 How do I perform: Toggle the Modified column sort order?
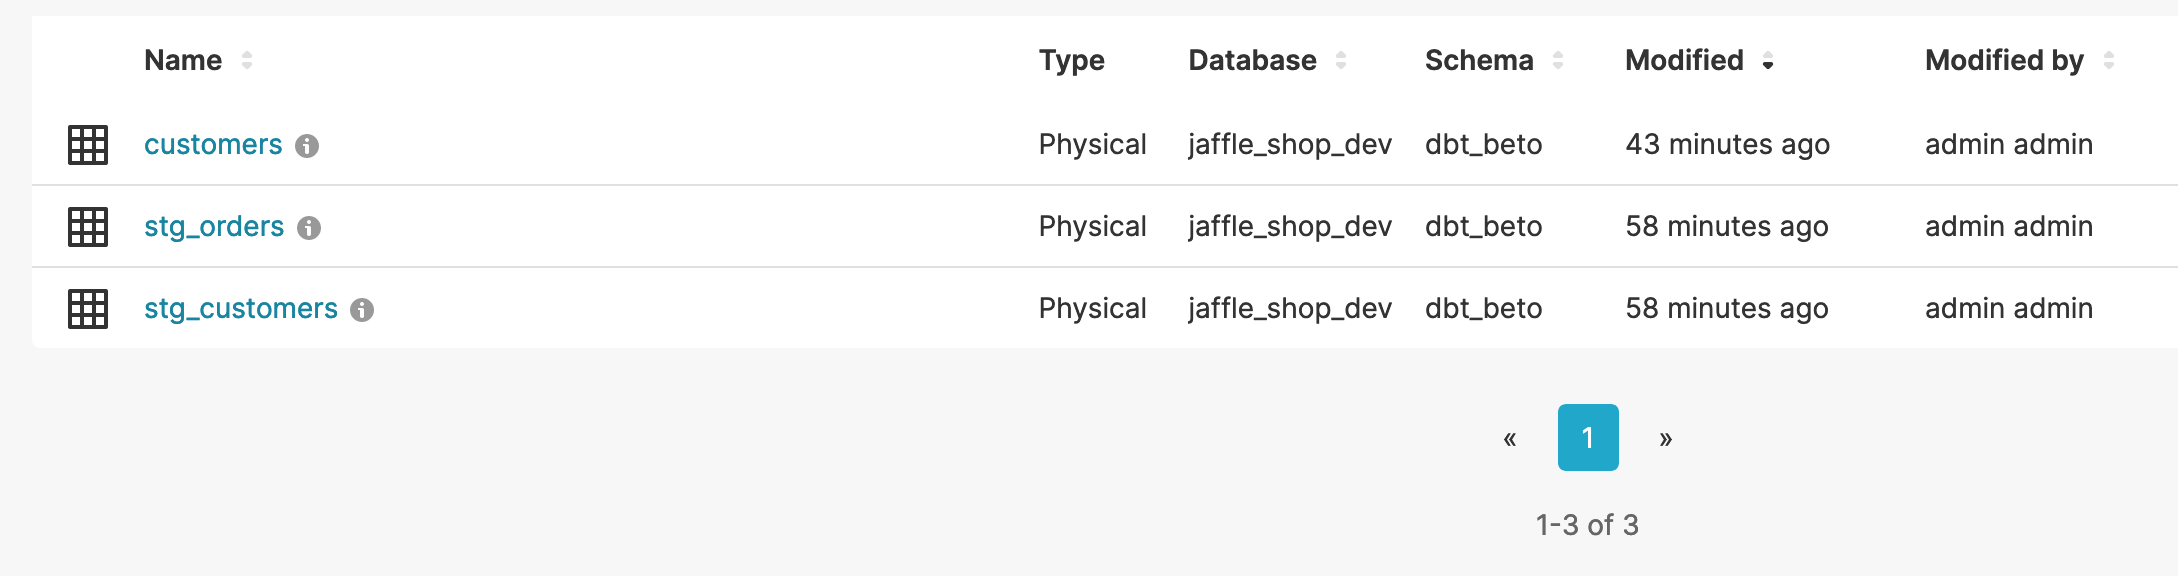tap(1768, 62)
